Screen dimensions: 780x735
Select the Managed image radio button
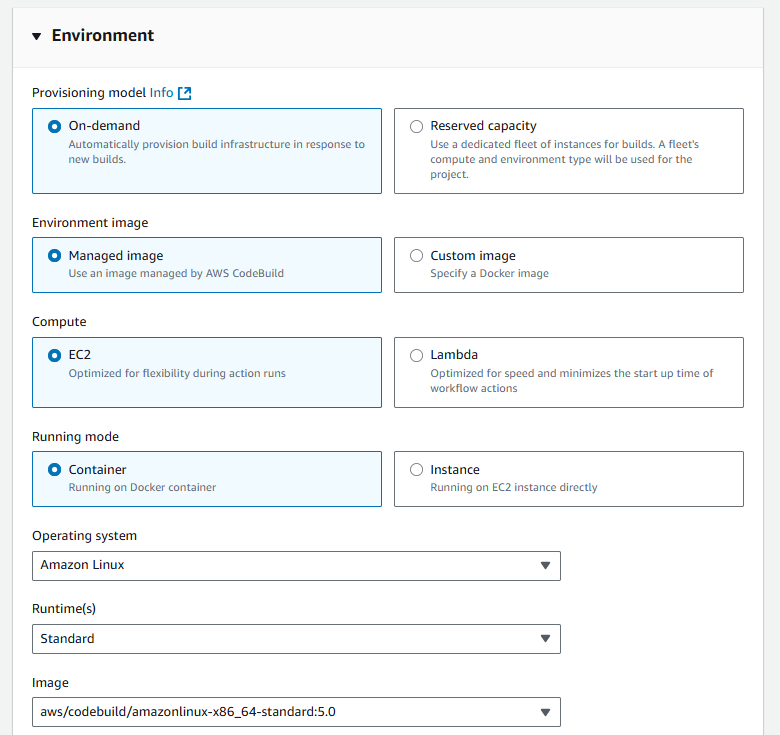point(54,256)
